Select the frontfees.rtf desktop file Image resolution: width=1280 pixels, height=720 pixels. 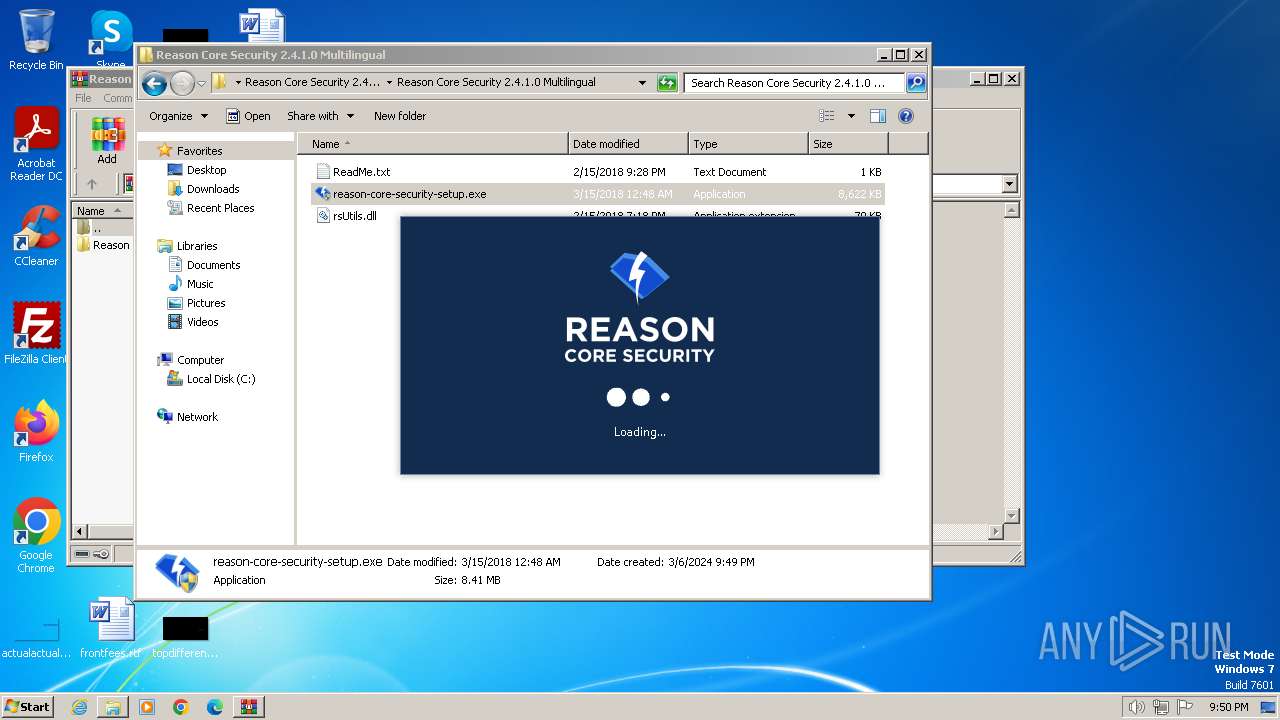pos(110,628)
